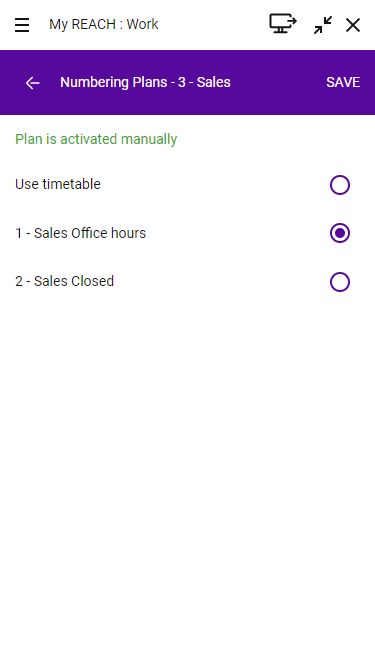Click the 2 - Sales Closed label
Viewport: 375px width, 667px height.
[x=65, y=281]
